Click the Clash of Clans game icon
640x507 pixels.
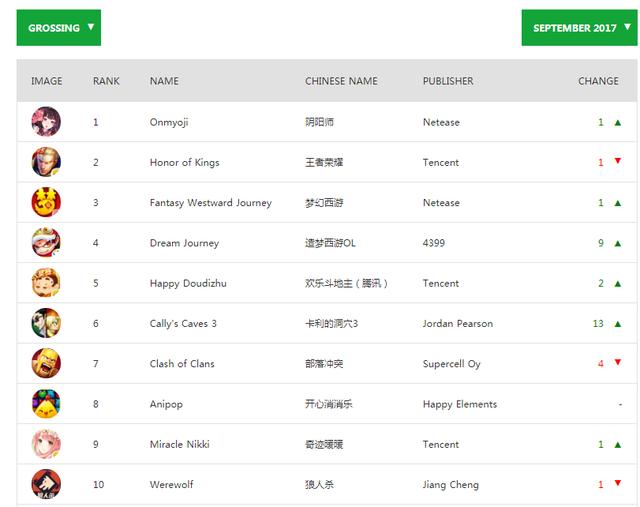46,363
